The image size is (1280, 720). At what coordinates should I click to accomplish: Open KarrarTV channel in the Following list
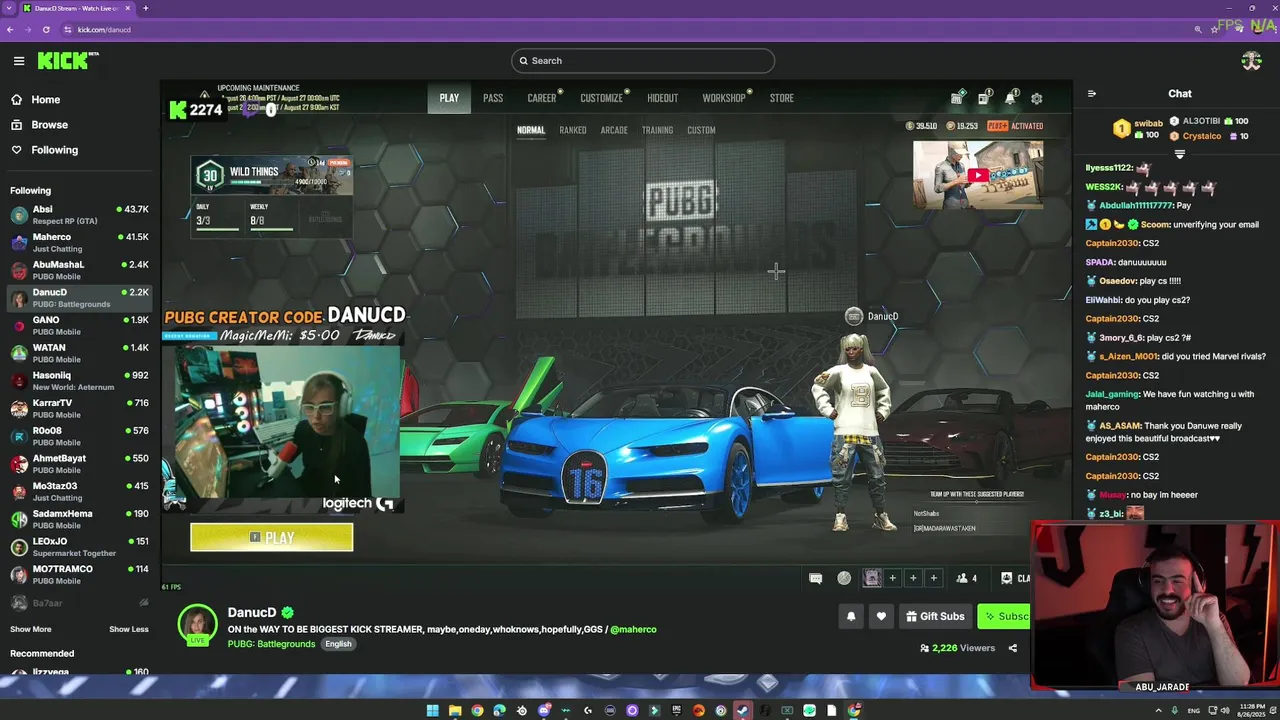click(x=80, y=408)
